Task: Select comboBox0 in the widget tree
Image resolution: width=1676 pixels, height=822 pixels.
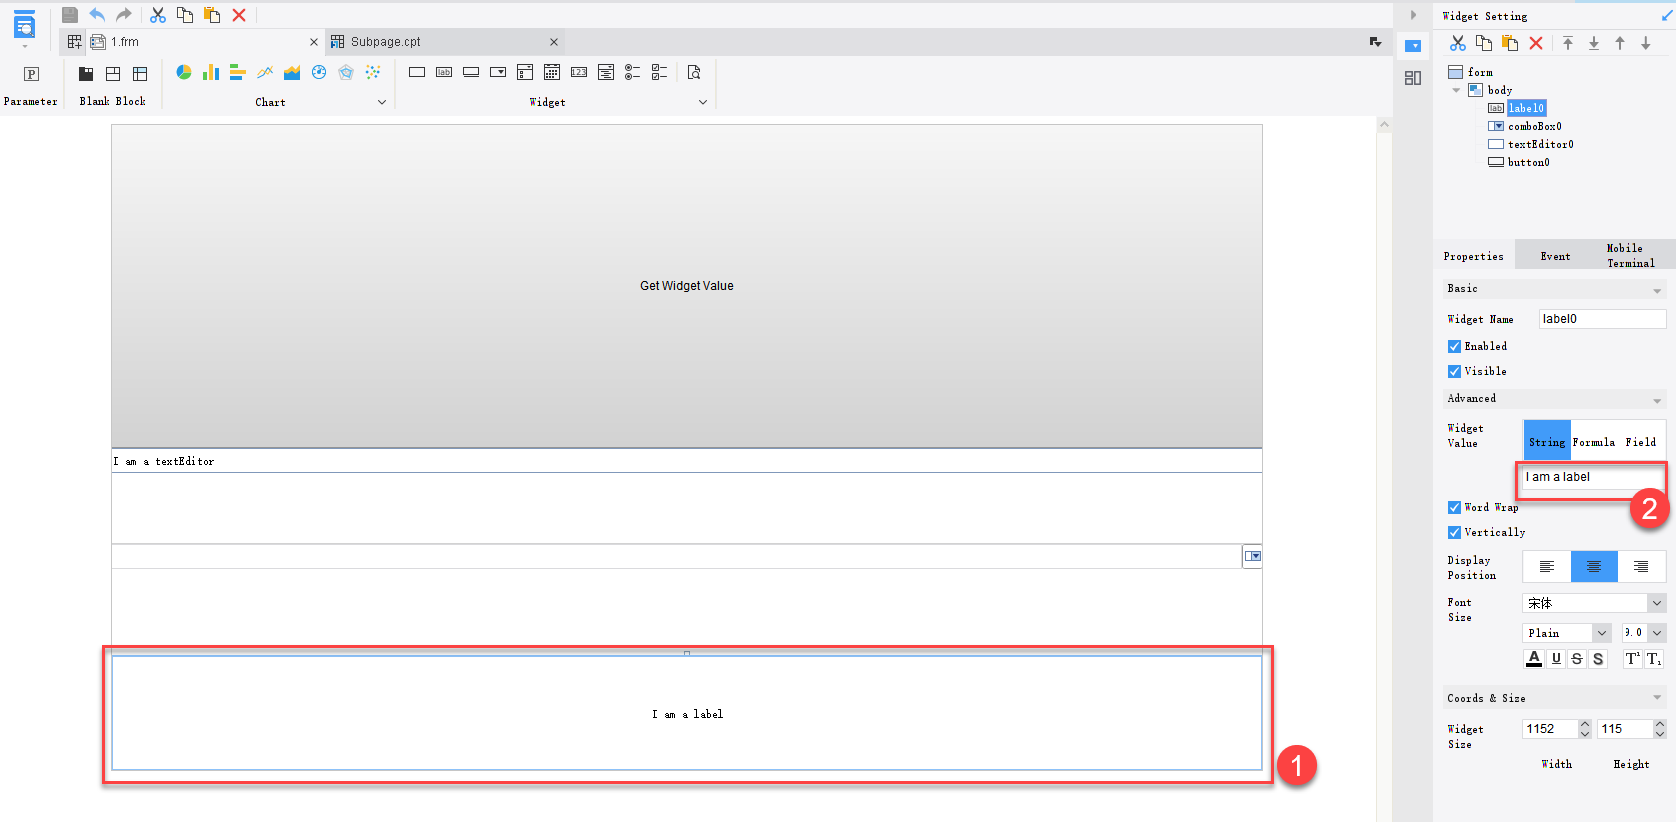Action: [x=1535, y=126]
